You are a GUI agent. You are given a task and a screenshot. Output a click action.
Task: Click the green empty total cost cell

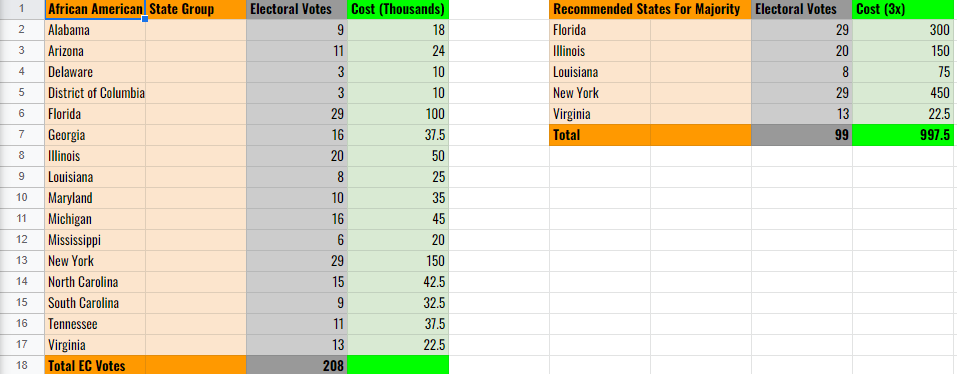(398, 365)
